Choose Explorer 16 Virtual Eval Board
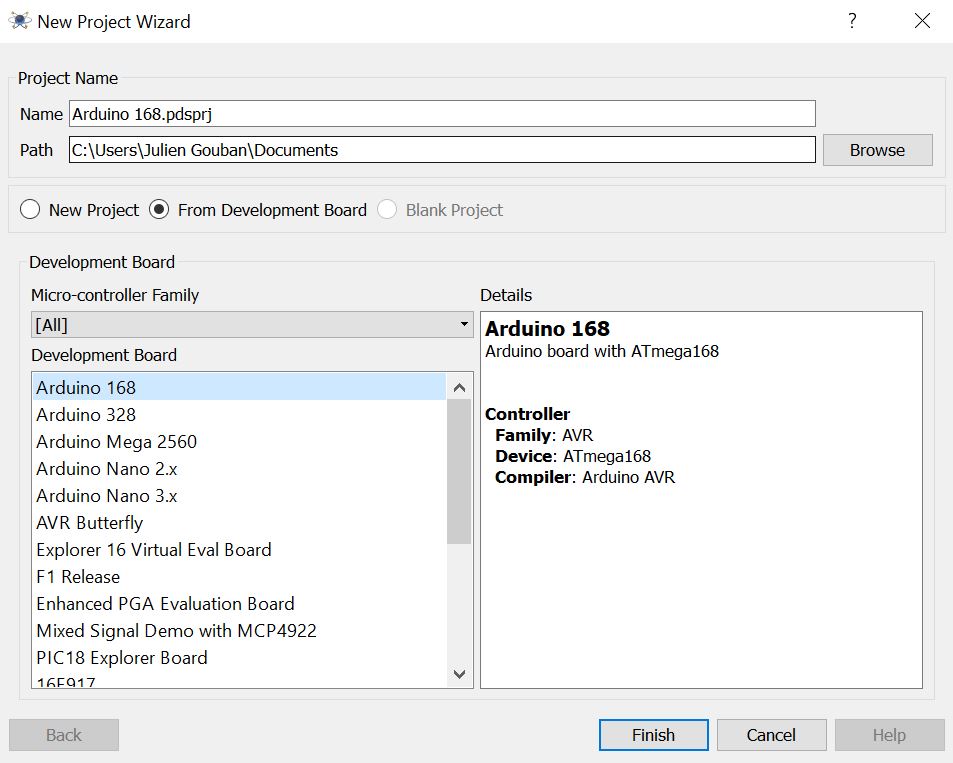Screen dimensions: 953x763 pos(154,549)
